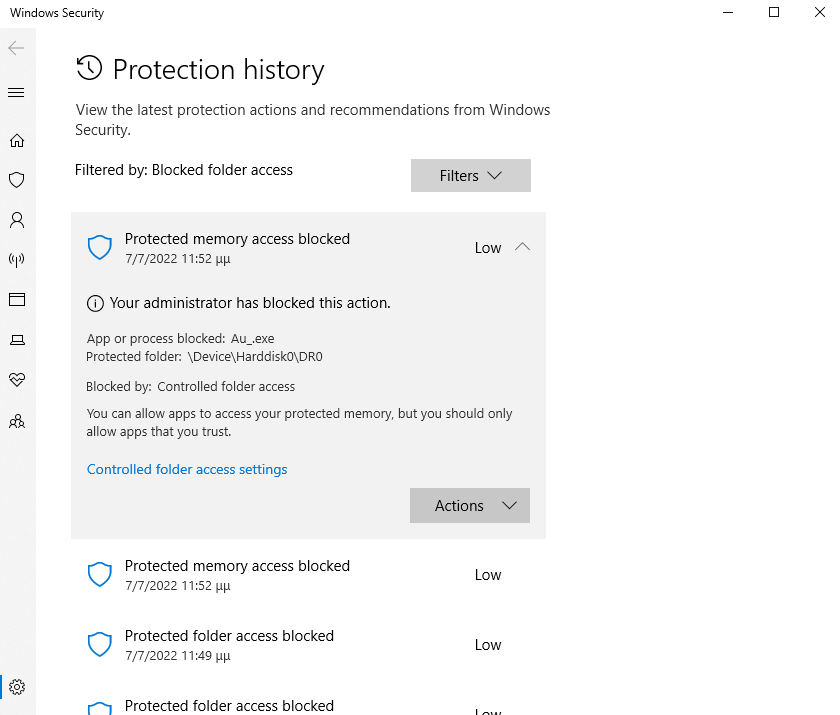Open App & browser control from sidebar
840x715 pixels.
pyautogui.click(x=16, y=300)
